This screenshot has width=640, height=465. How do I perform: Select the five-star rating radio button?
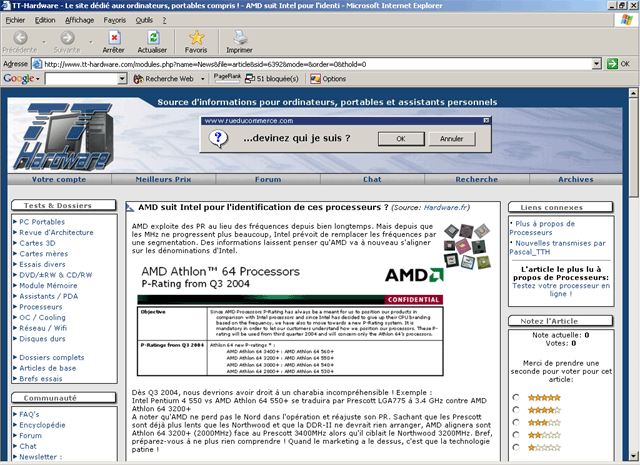pos(516,397)
